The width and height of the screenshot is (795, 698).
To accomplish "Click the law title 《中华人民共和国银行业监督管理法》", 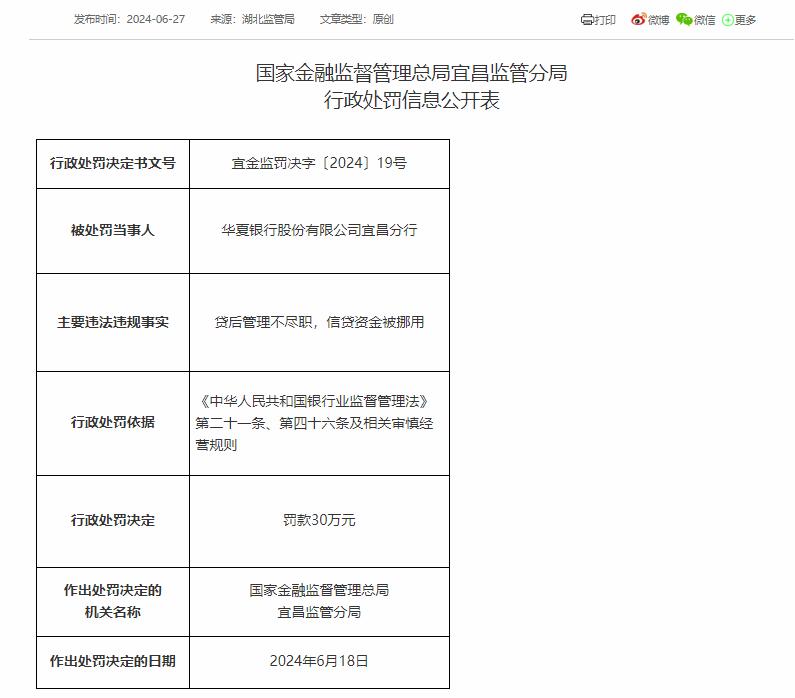I will point(314,401).
